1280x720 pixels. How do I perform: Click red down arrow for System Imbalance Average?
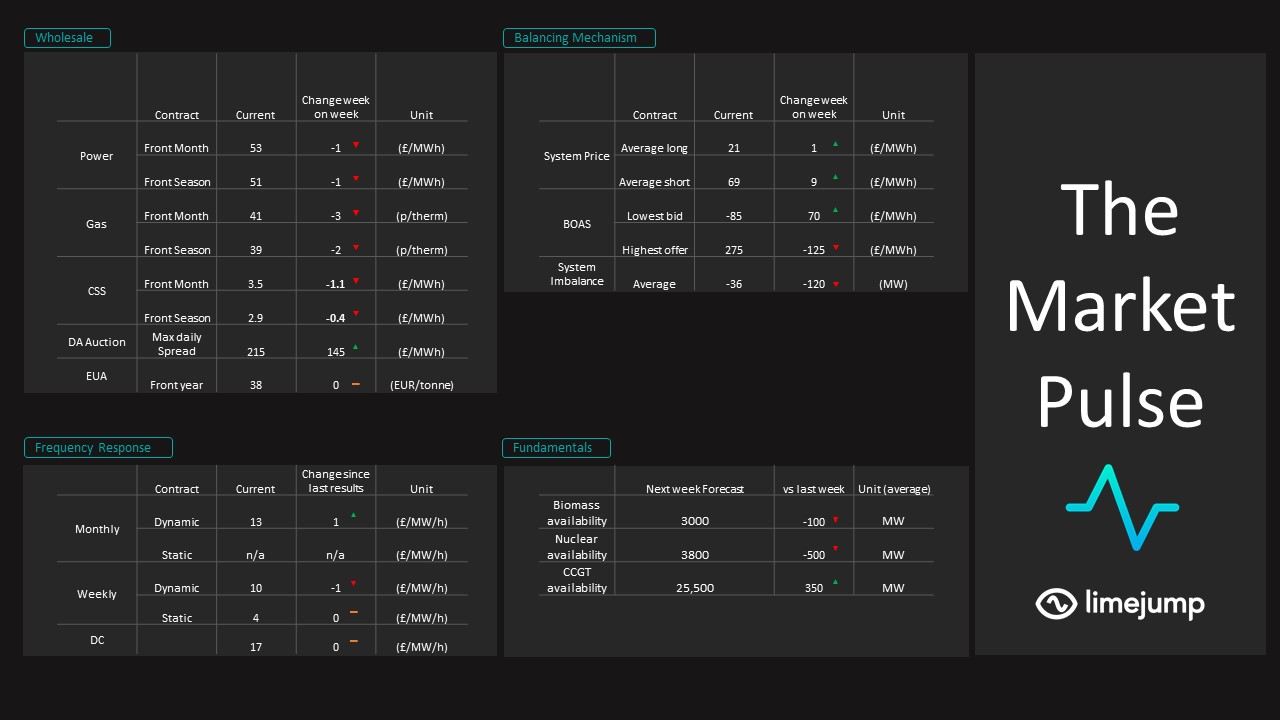point(835,284)
